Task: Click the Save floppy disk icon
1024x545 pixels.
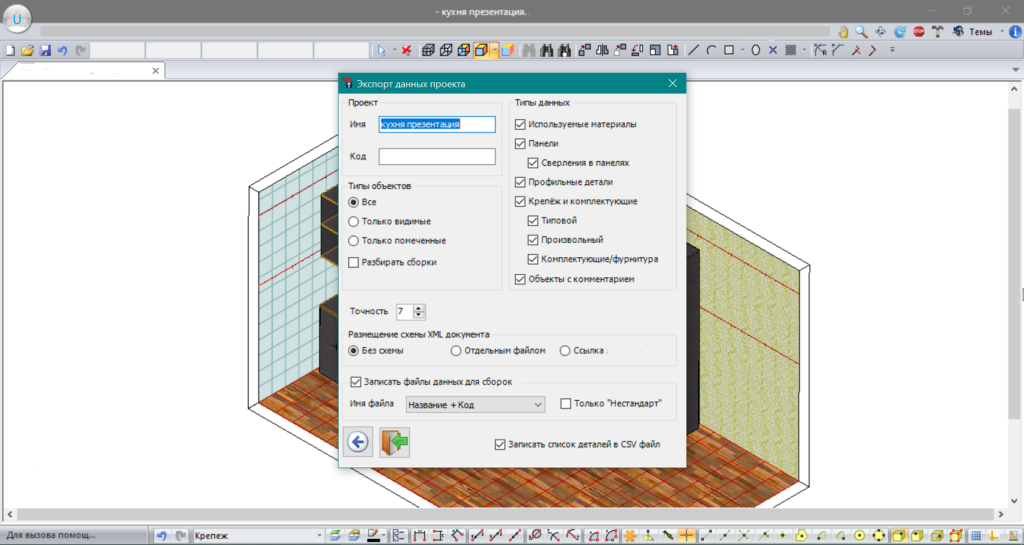Action: (x=45, y=50)
